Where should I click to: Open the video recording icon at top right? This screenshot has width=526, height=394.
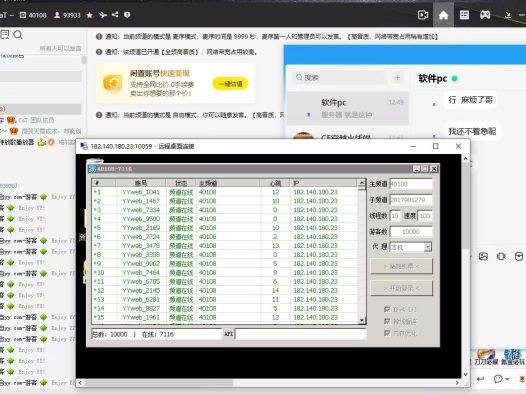(423, 15)
